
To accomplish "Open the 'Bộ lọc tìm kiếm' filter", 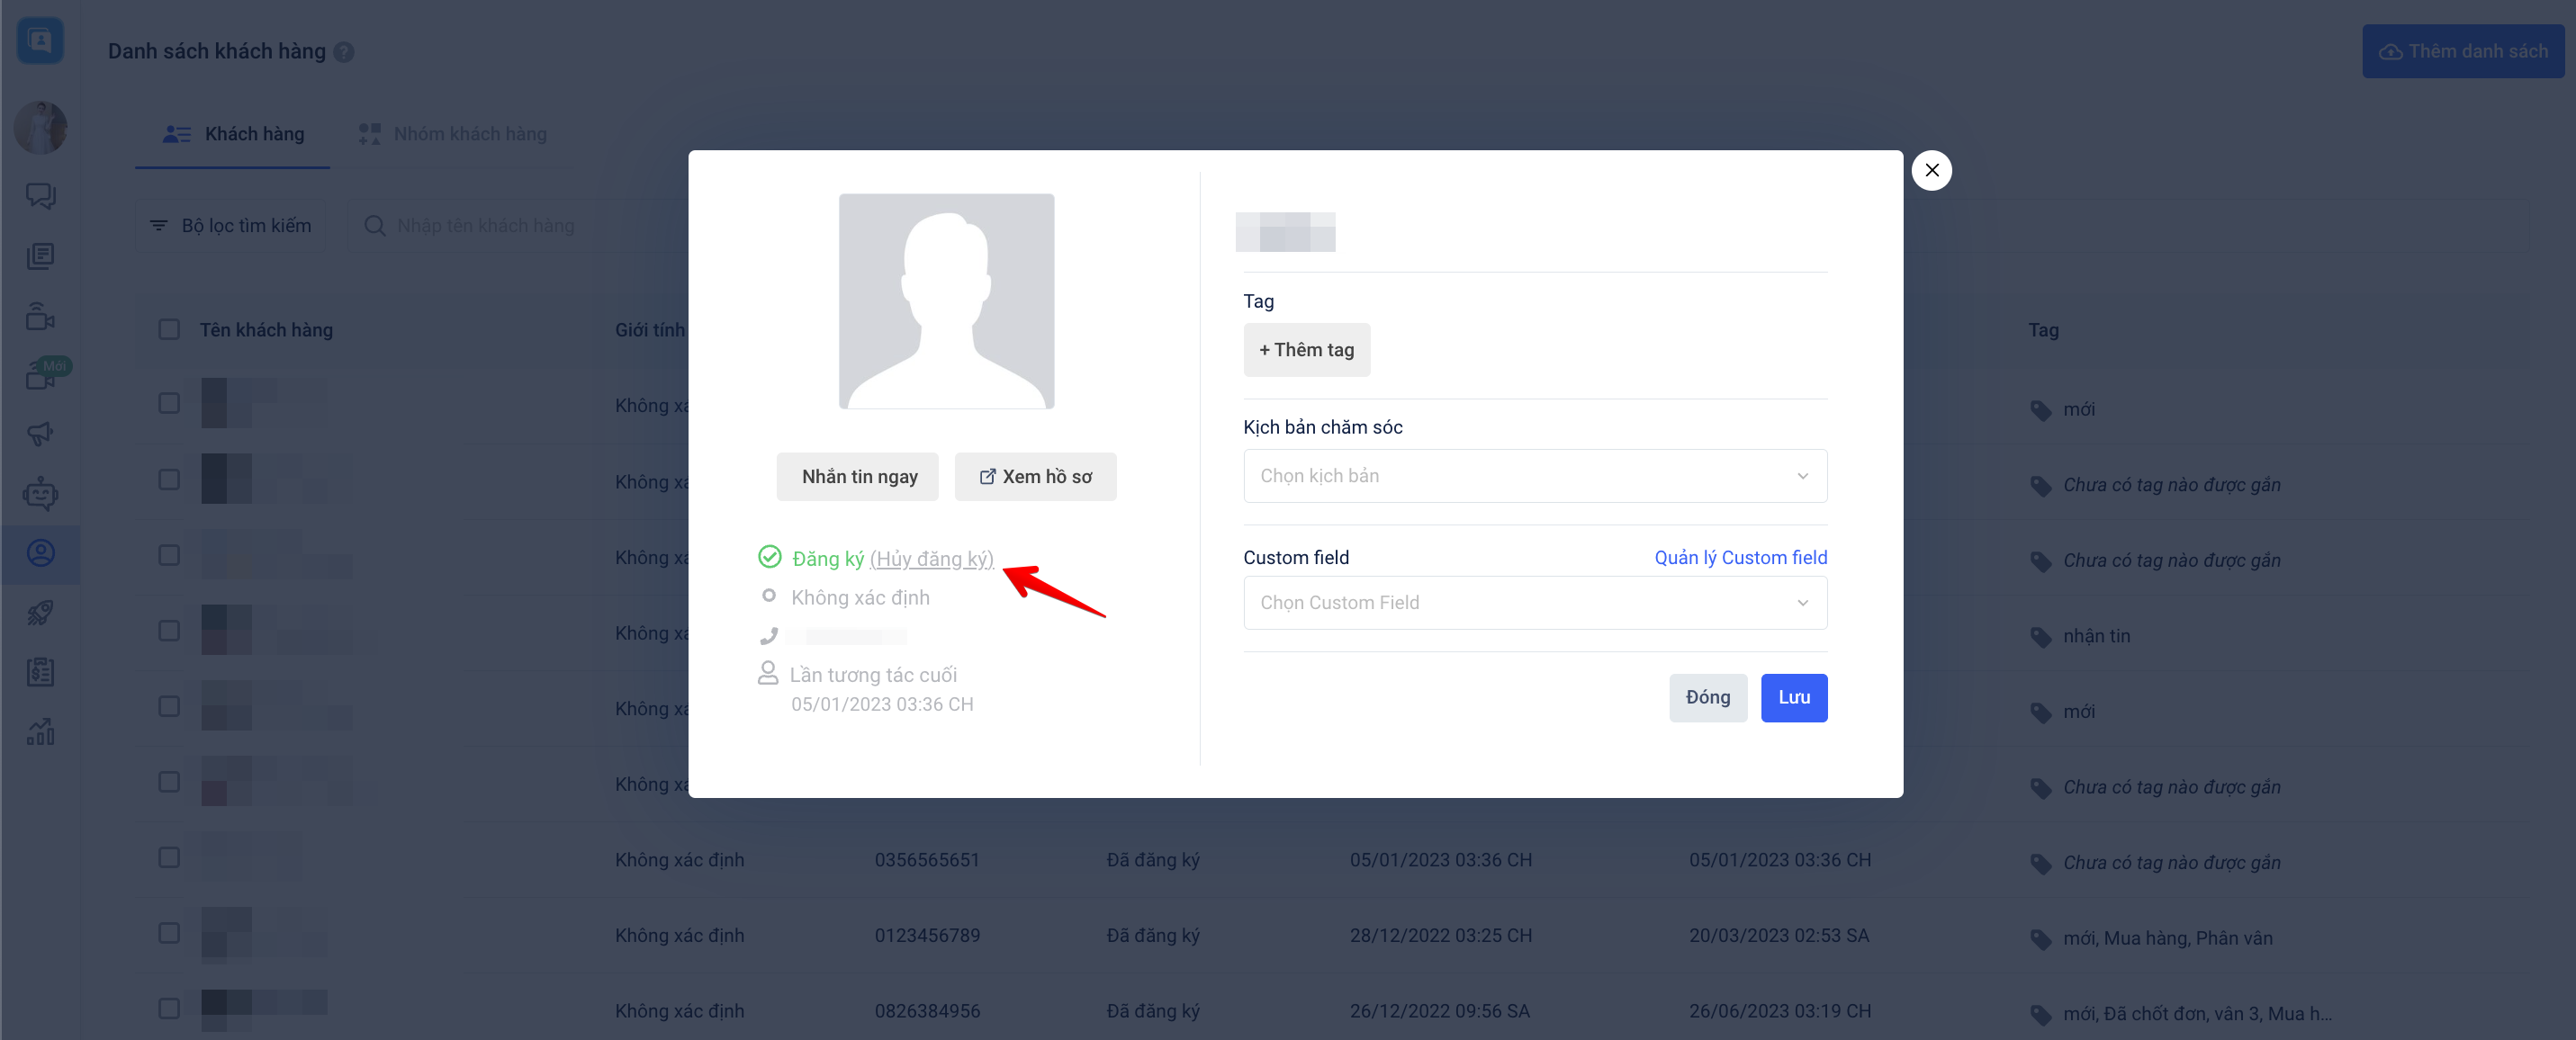I will (x=231, y=226).
